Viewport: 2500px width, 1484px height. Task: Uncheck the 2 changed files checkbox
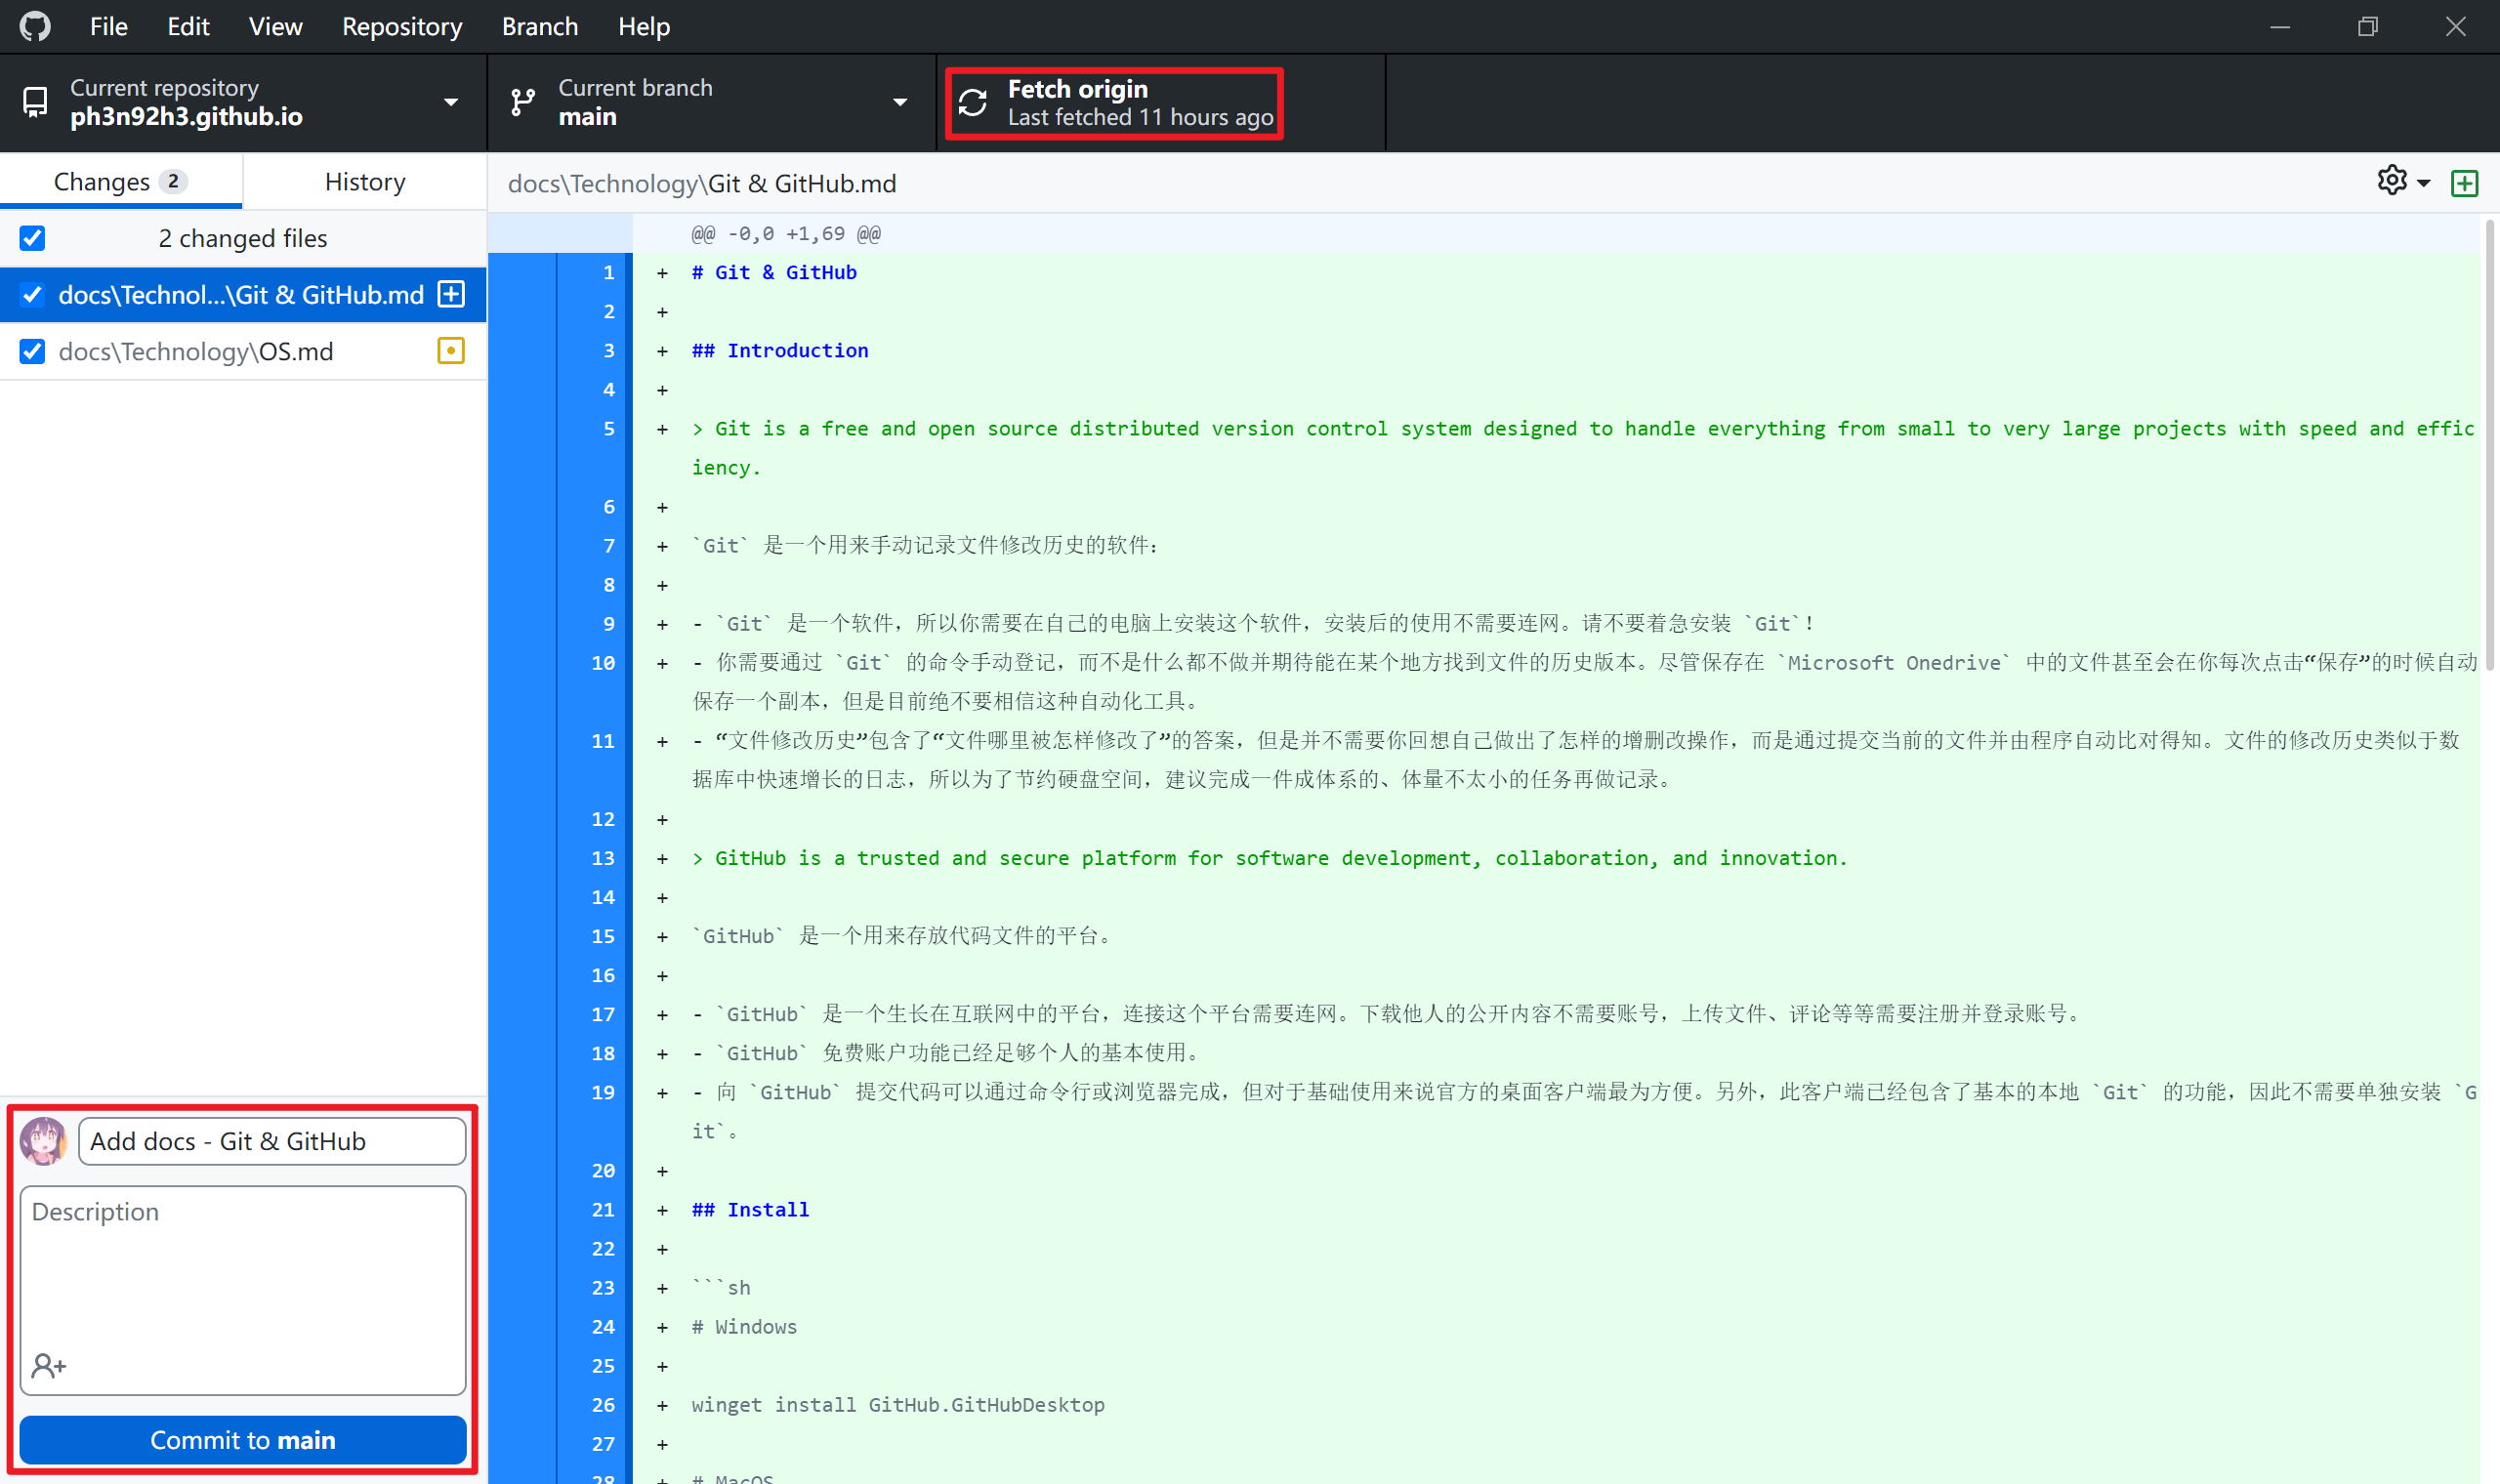click(33, 238)
